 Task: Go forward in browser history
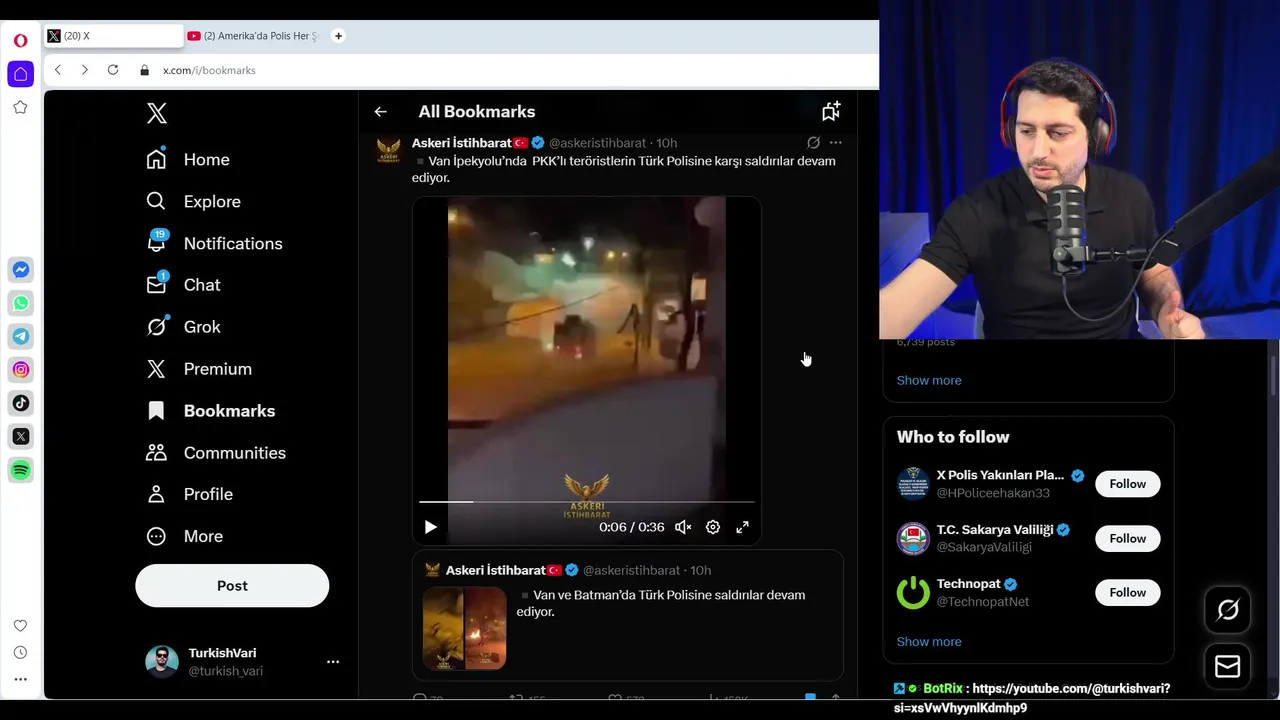(84, 70)
